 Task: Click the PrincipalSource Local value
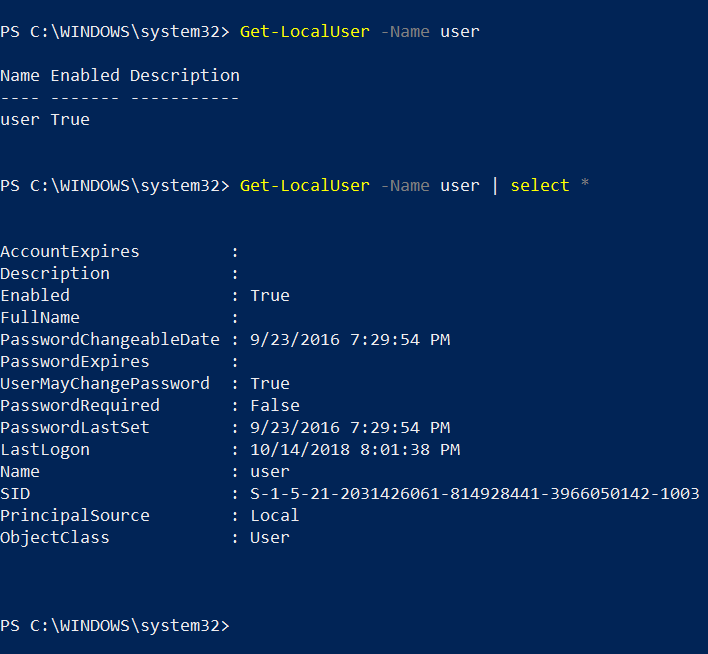[275, 516]
